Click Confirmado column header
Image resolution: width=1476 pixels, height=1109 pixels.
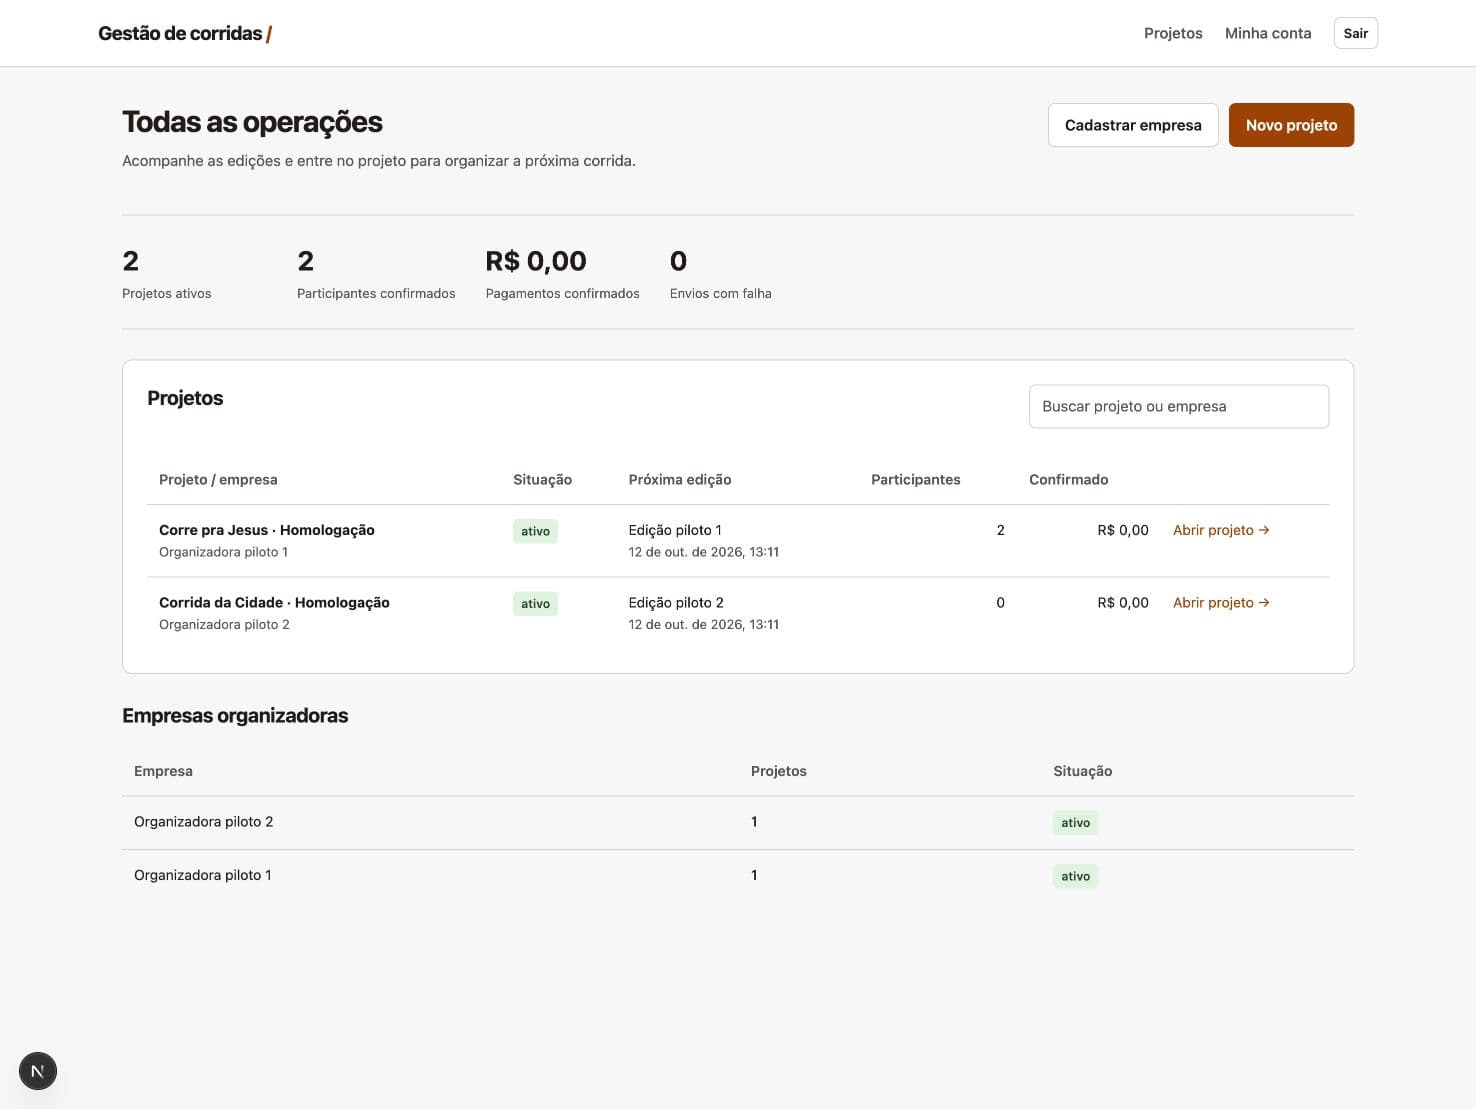(1068, 480)
